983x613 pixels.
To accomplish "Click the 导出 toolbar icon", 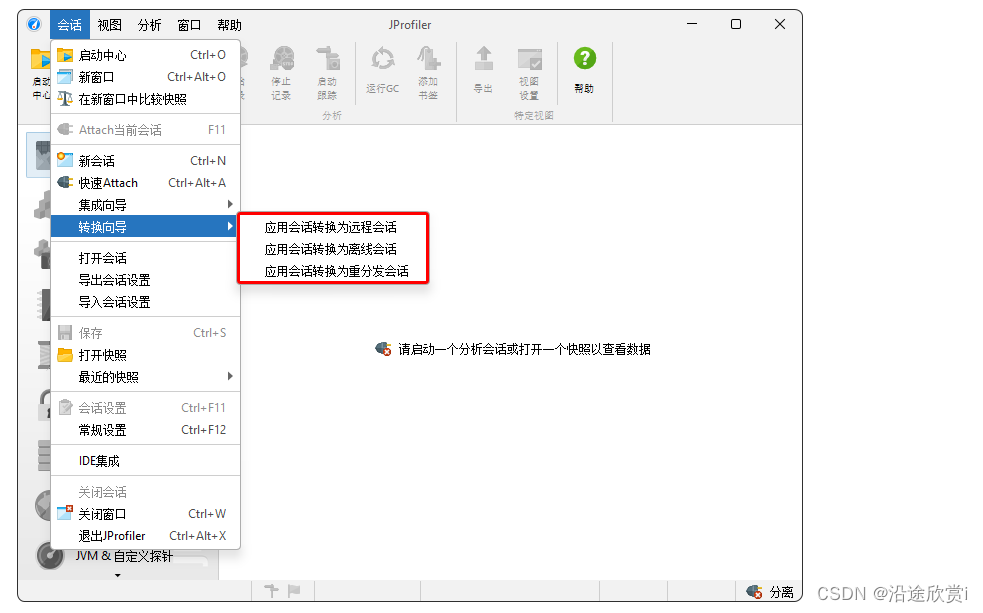I will click(483, 59).
